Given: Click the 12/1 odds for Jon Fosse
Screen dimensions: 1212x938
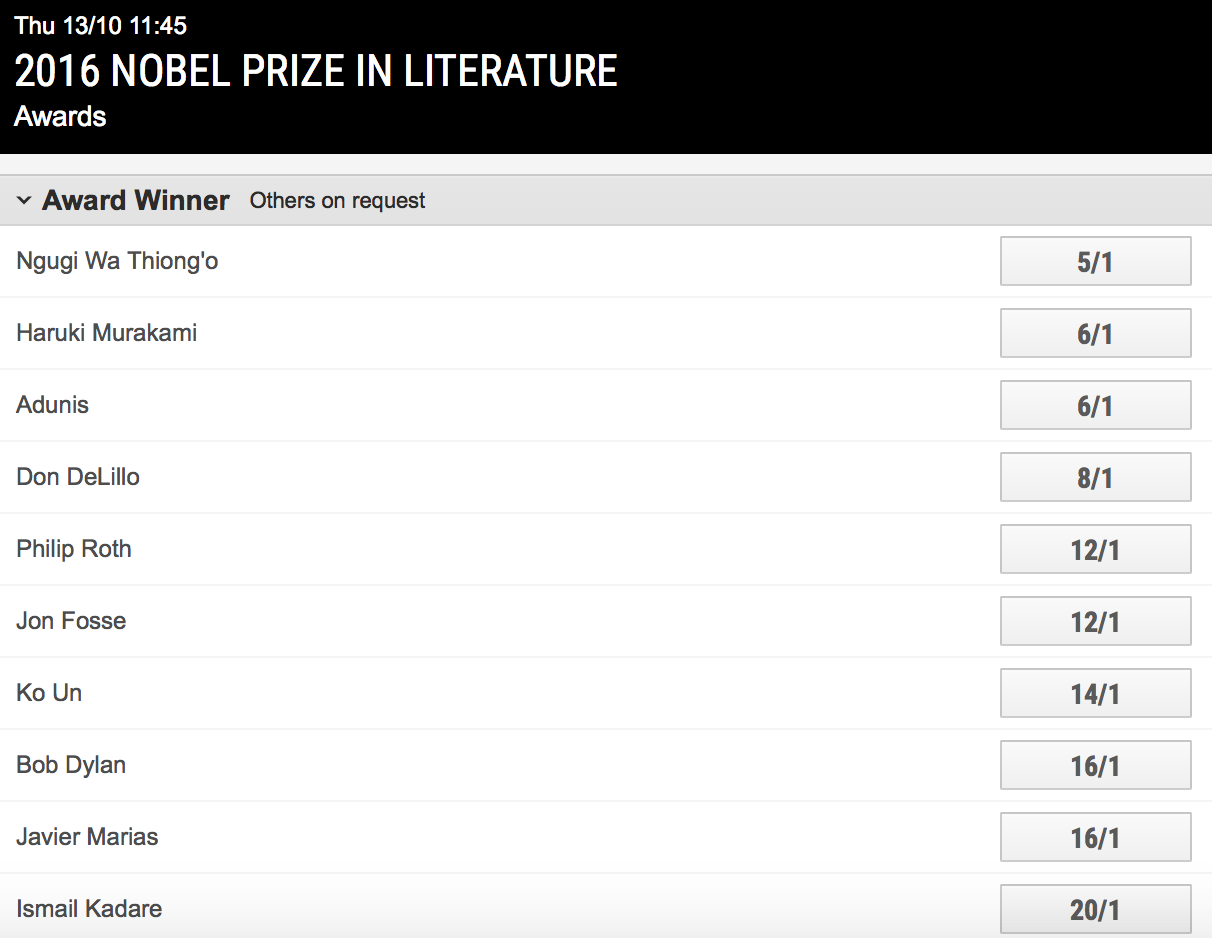Looking at the screenshot, I should point(1095,622).
